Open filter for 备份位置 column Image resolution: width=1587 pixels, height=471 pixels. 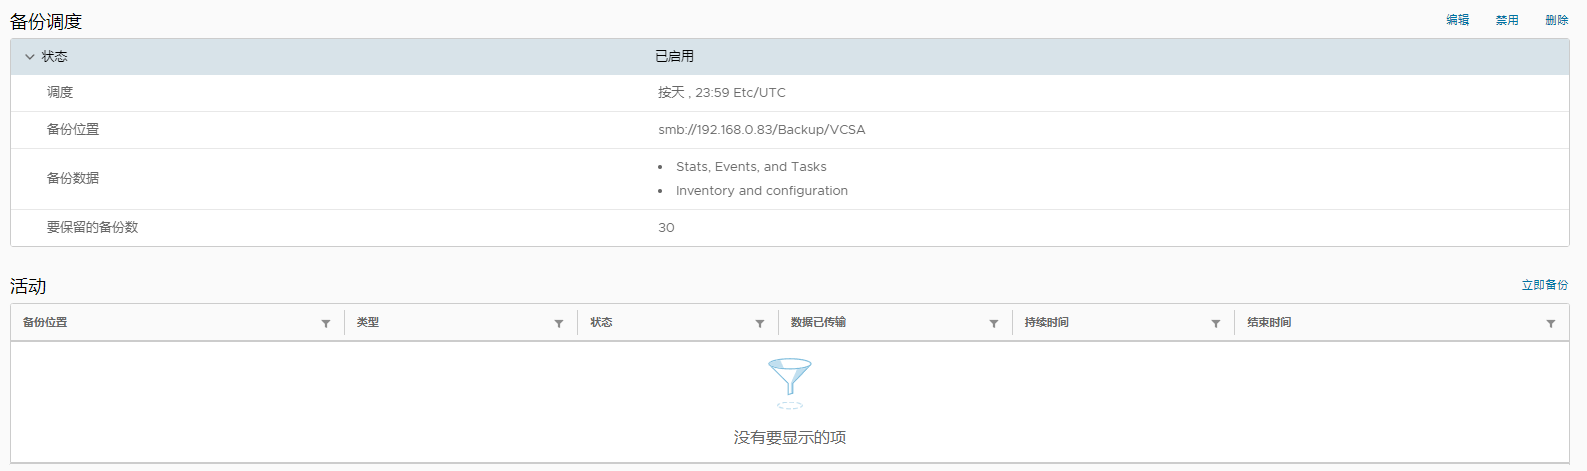coord(326,324)
